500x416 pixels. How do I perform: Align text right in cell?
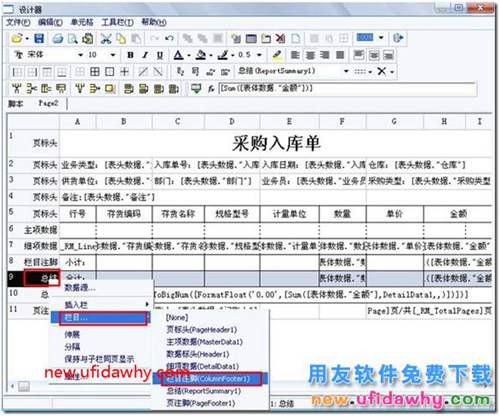(325, 55)
